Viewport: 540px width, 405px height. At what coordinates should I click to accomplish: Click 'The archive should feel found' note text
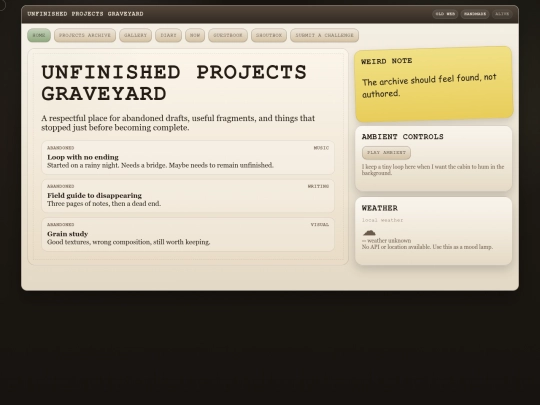(429, 85)
